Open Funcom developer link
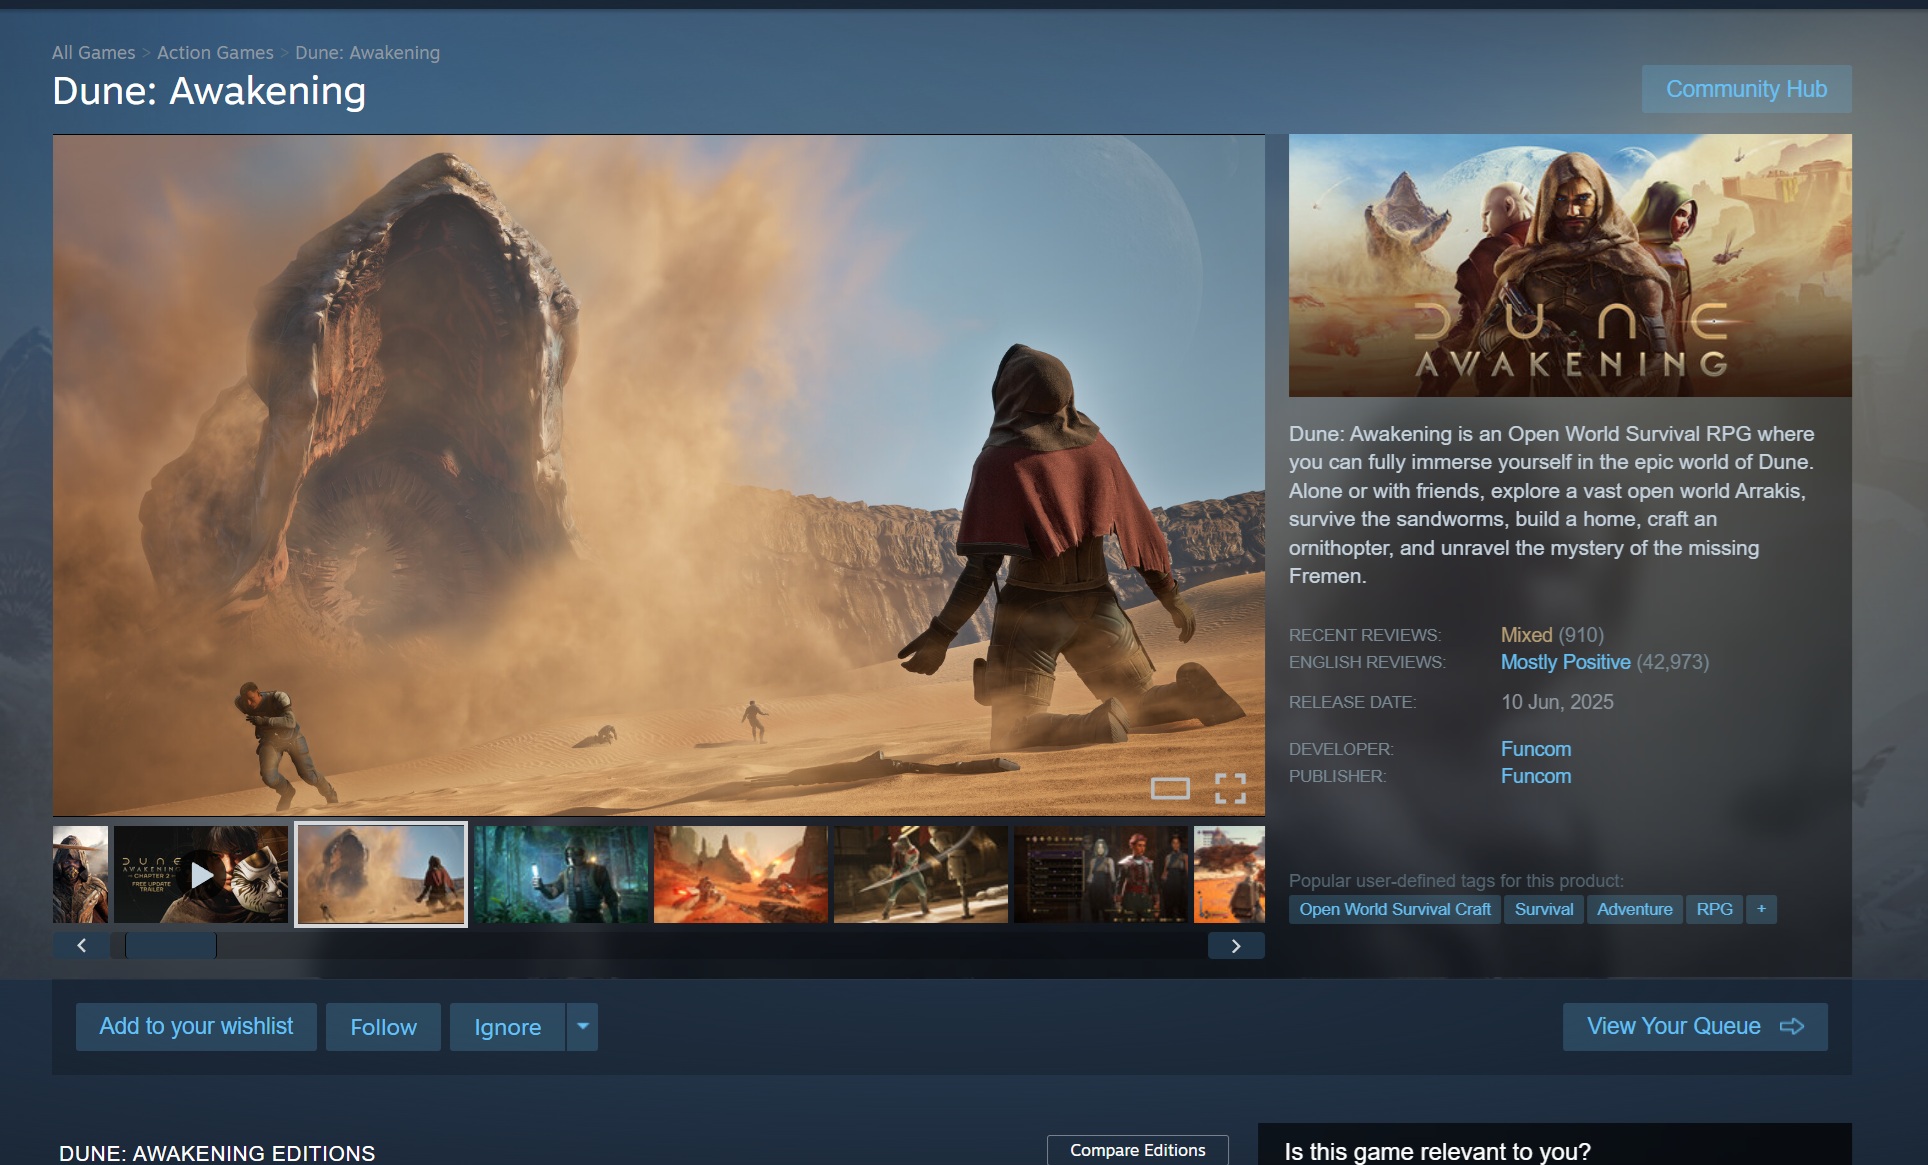1928x1165 pixels. (x=1535, y=749)
